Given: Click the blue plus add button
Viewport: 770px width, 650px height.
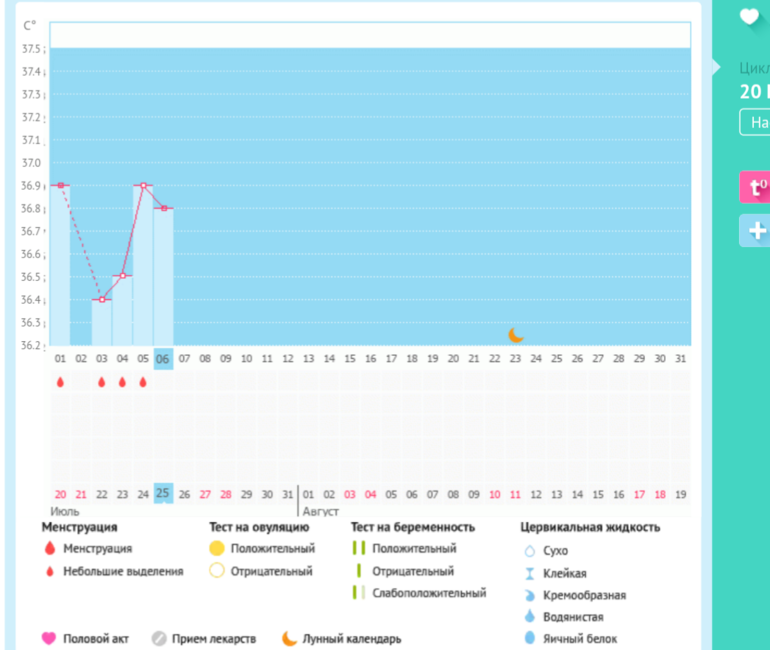Looking at the screenshot, I should (x=755, y=231).
